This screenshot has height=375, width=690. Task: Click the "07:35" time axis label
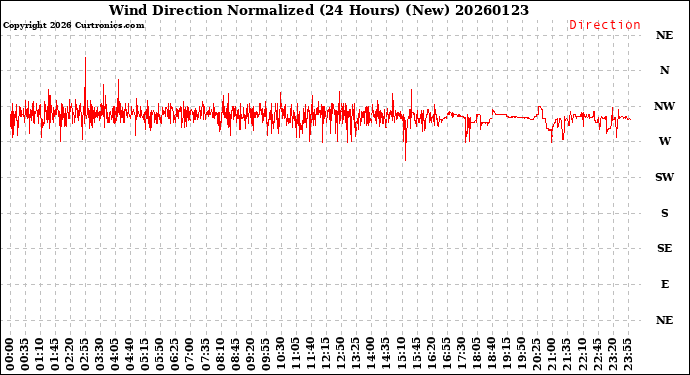tap(206, 355)
